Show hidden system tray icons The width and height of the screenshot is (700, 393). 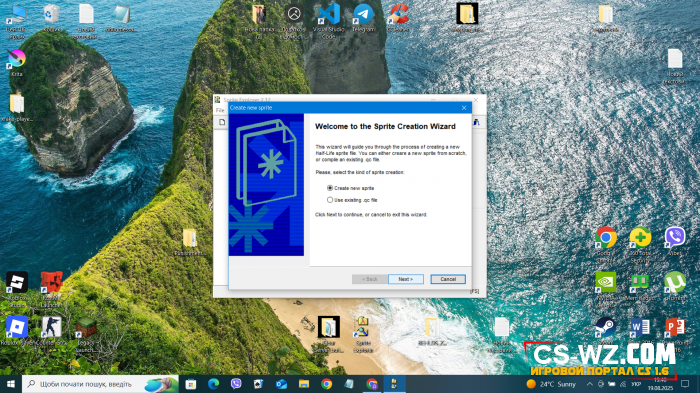589,384
